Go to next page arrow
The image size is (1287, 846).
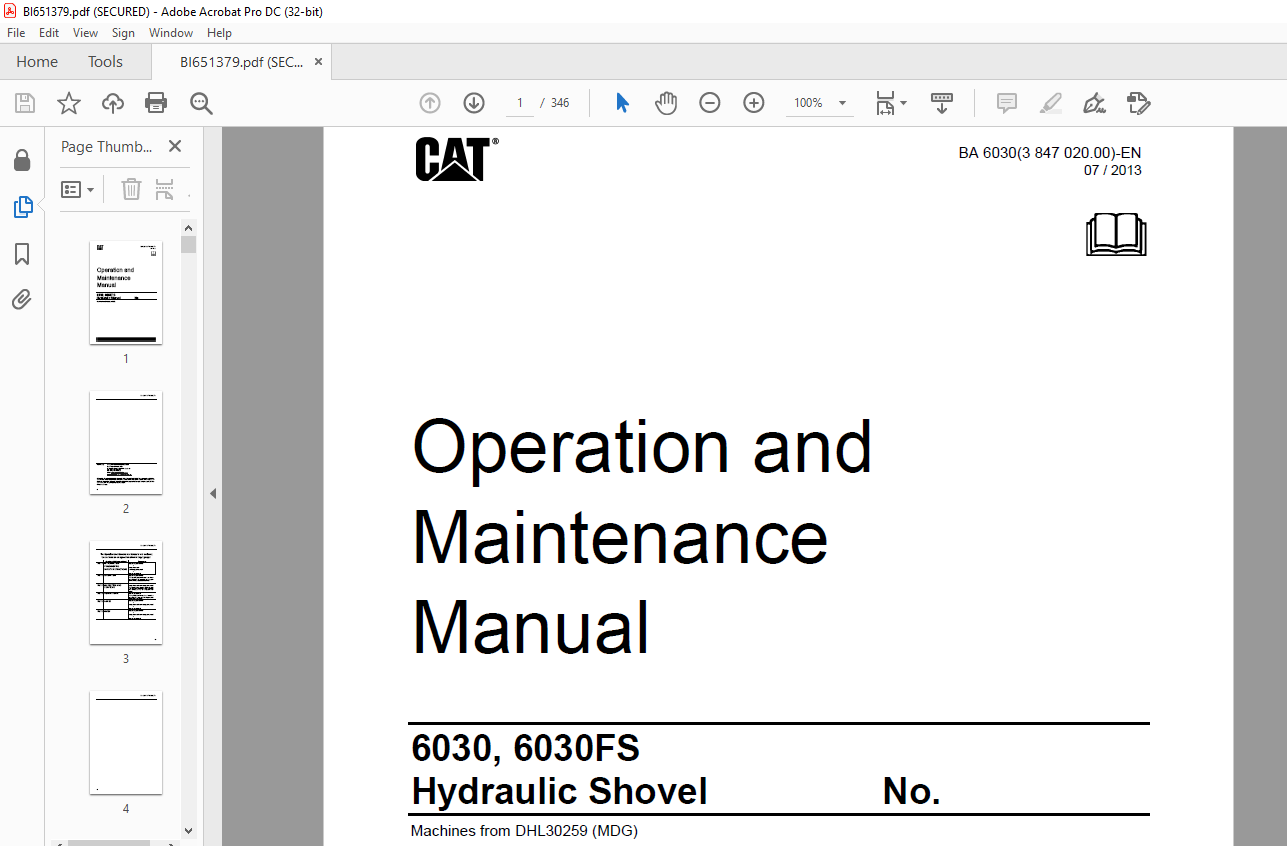(x=474, y=103)
